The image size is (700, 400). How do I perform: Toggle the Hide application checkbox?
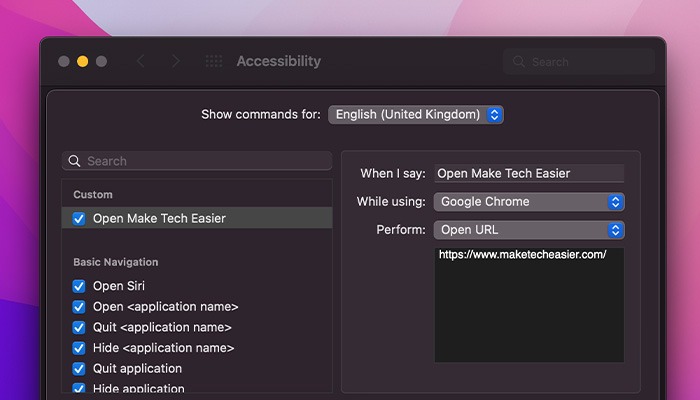tap(79, 388)
